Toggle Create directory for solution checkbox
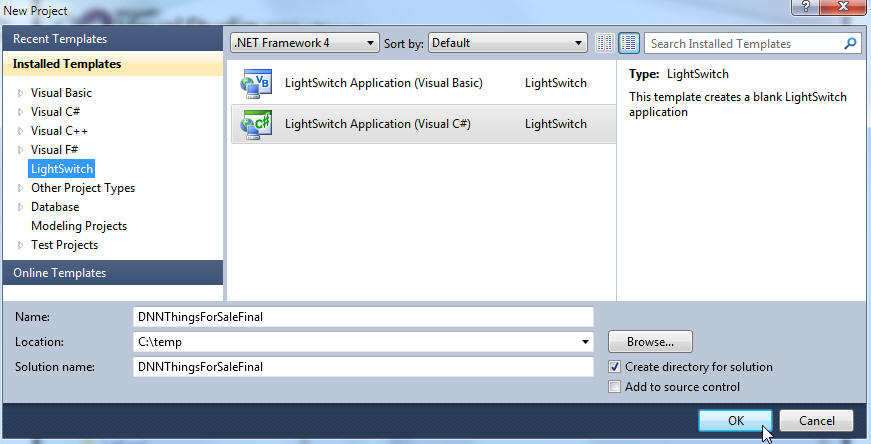The width and height of the screenshot is (871, 444). point(614,367)
